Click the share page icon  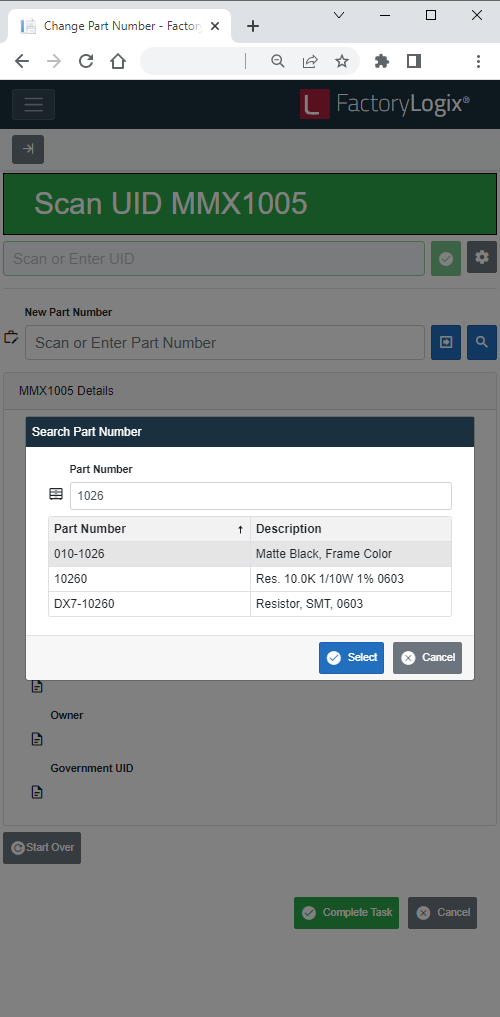(310, 61)
